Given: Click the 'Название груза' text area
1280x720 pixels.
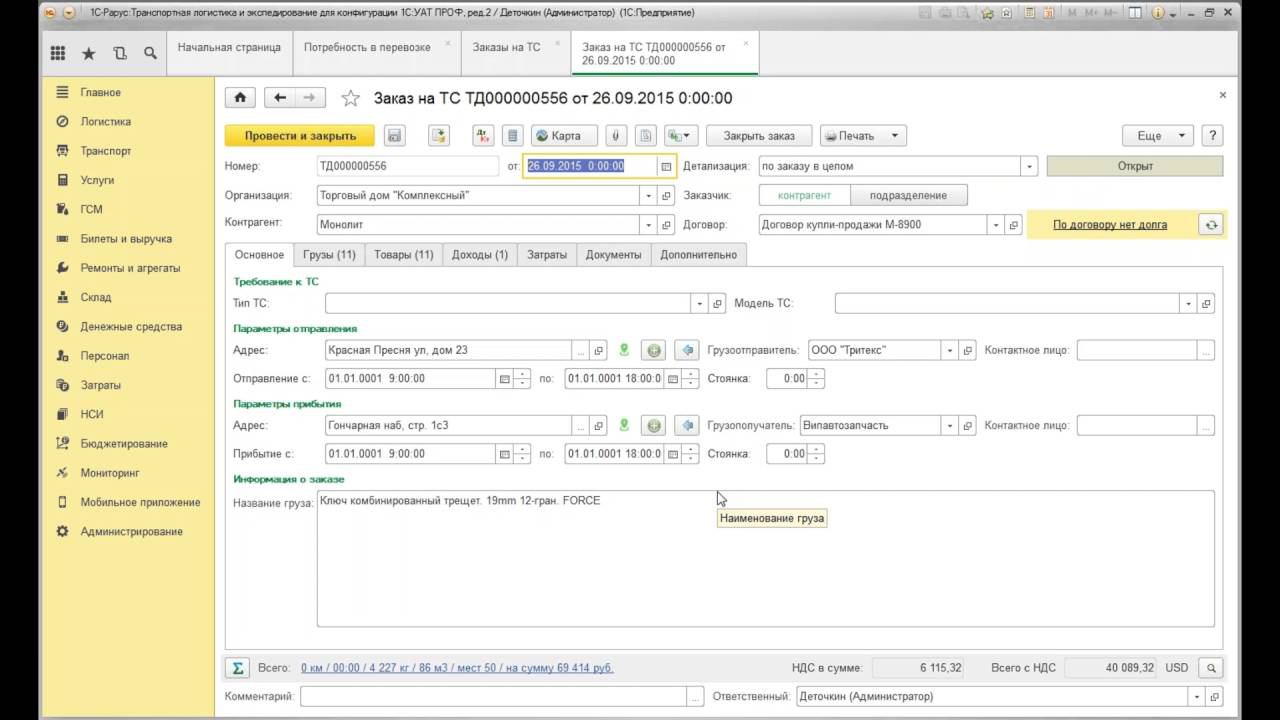Looking at the screenshot, I should 766,559.
